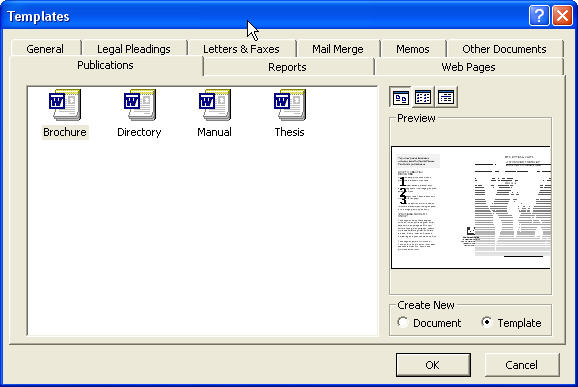Click the Brochure label text
The image size is (578, 387).
coord(65,132)
